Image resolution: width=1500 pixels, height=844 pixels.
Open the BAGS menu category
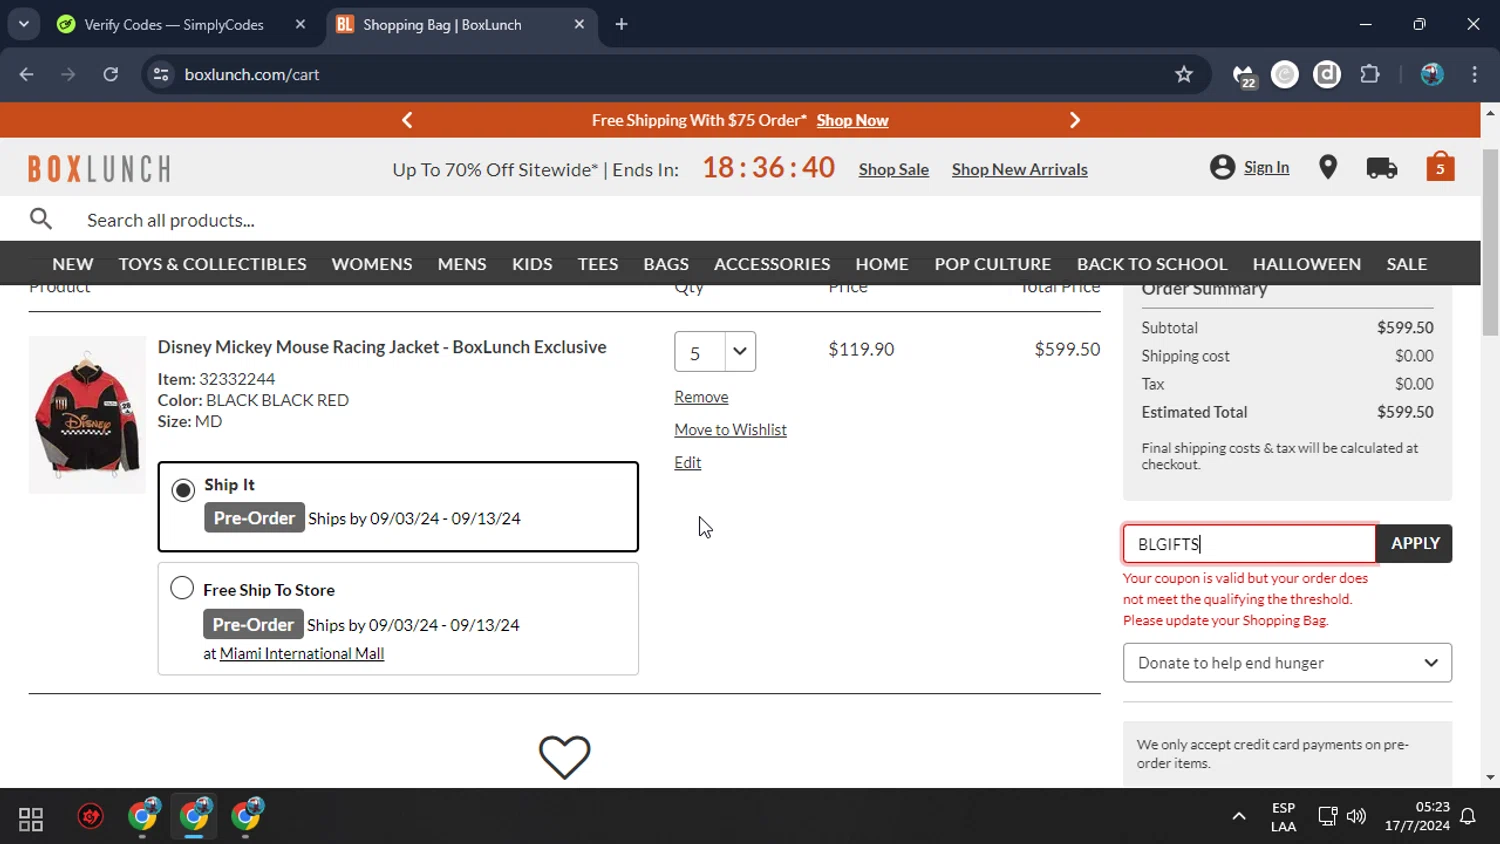click(666, 264)
